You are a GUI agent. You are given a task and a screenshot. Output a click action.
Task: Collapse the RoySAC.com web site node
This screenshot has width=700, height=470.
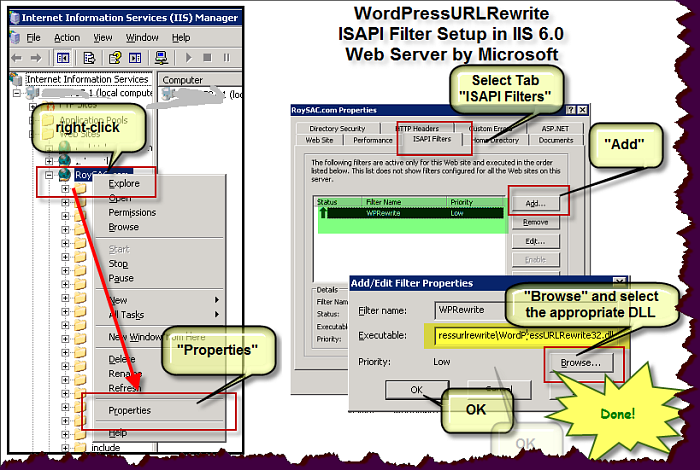51,174
